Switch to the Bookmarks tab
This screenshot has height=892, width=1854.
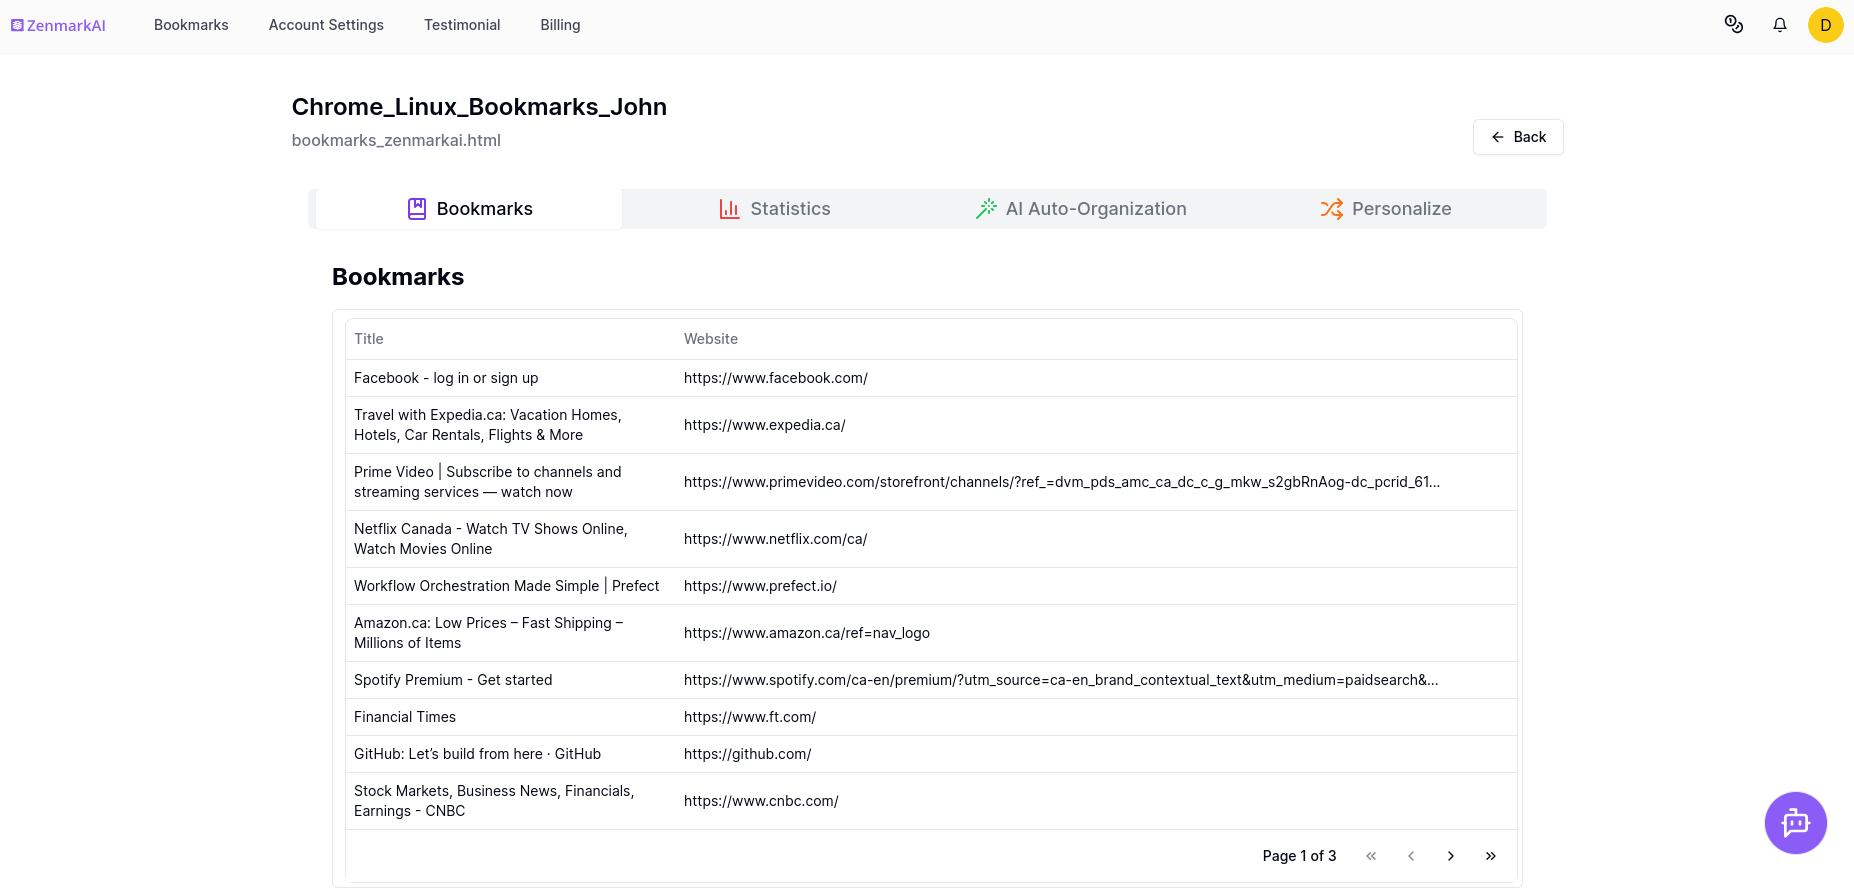coord(469,209)
